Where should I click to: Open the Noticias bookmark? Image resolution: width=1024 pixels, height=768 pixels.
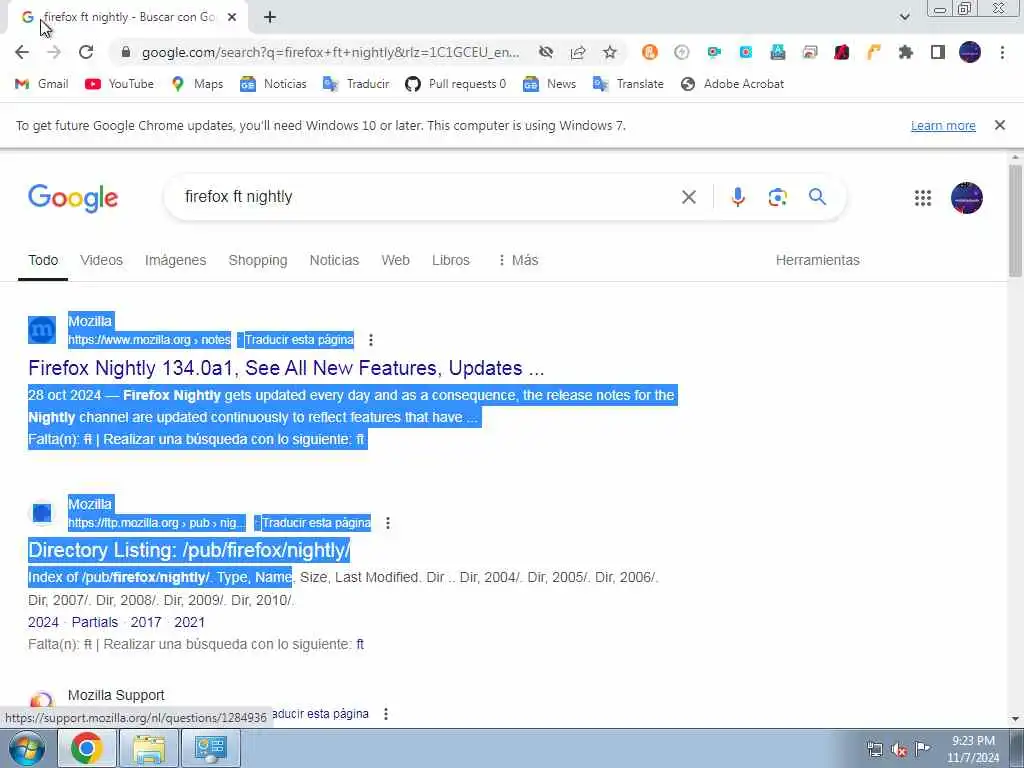pyautogui.click(x=273, y=84)
